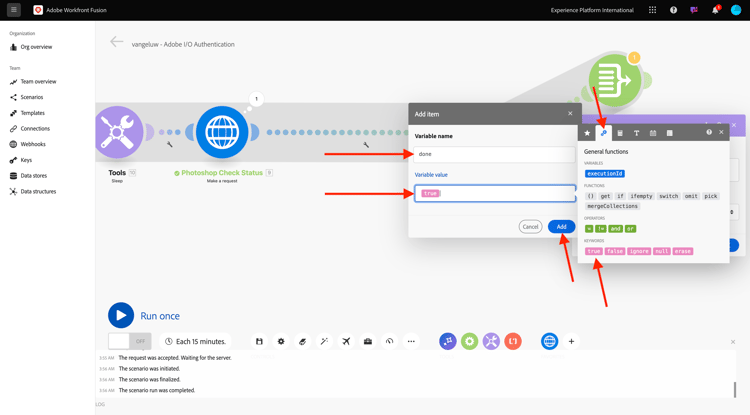Insert the false keyword
Screen dimensions: 750x415
click(x=615, y=251)
